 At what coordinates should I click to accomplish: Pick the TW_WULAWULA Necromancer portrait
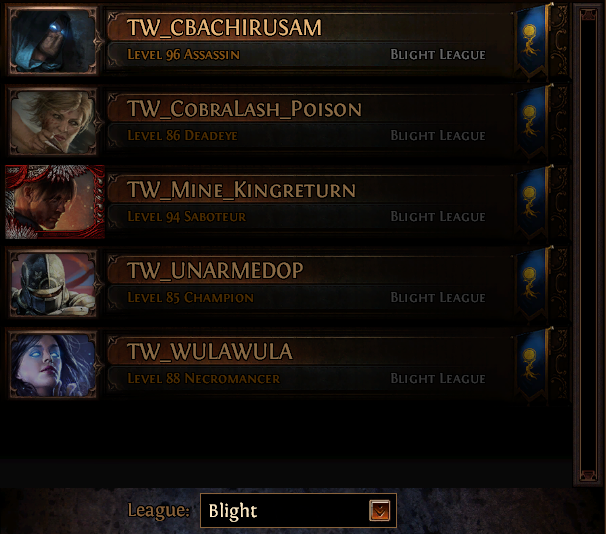click(x=53, y=365)
